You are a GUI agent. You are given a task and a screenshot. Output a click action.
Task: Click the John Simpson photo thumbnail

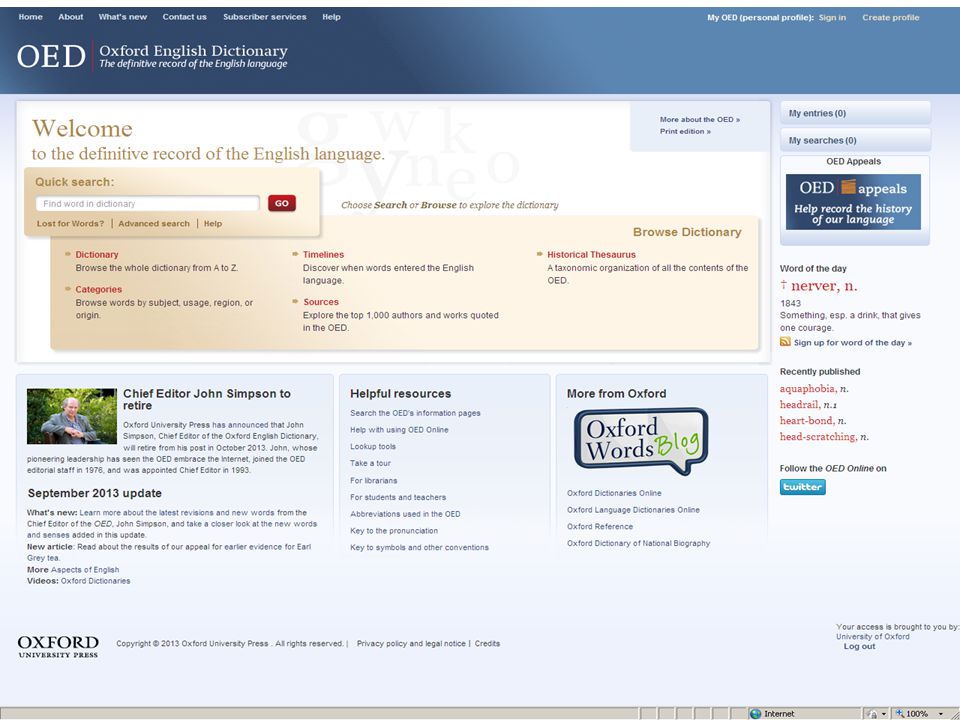coord(72,416)
